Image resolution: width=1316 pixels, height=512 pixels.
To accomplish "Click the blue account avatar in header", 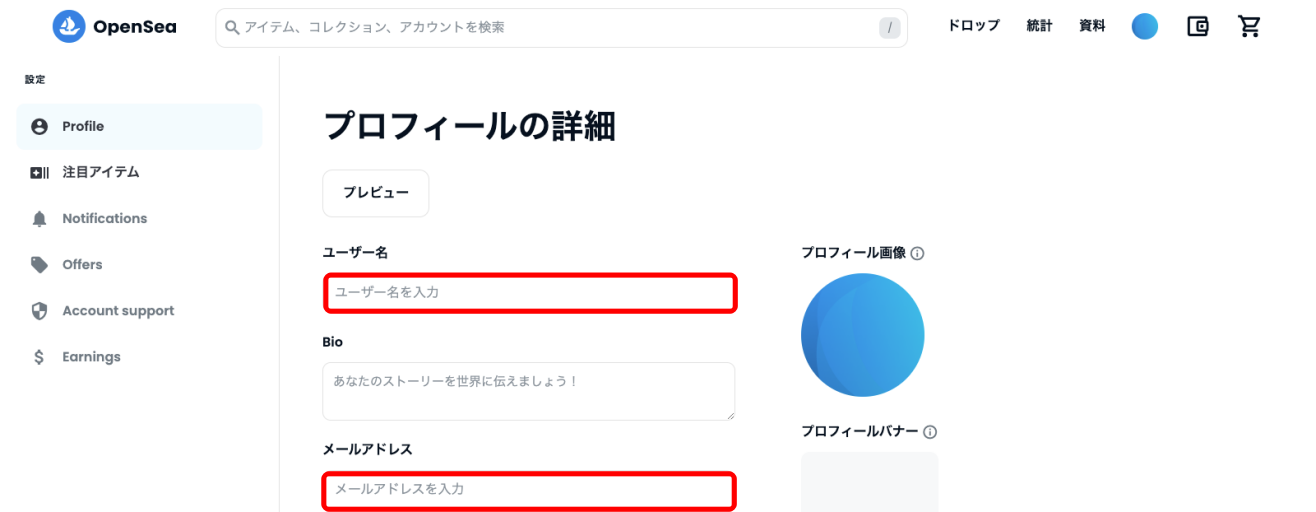I will point(1145,27).
